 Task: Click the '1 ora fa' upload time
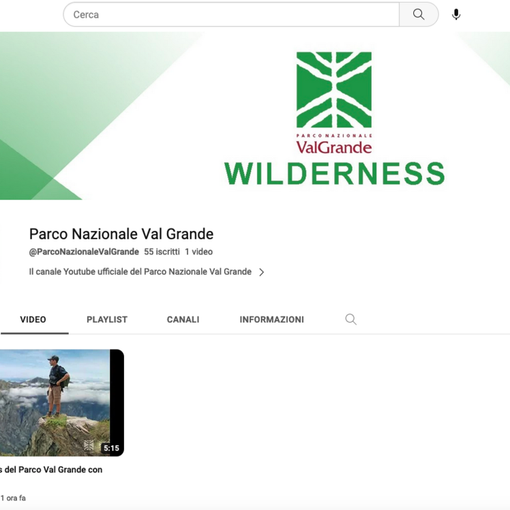[x=13, y=498]
